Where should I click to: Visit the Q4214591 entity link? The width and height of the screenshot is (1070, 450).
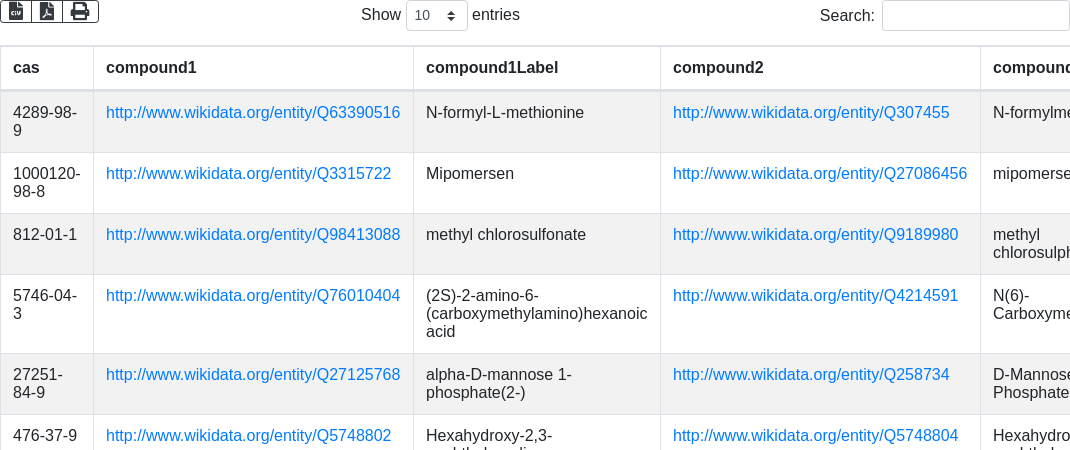(x=815, y=296)
